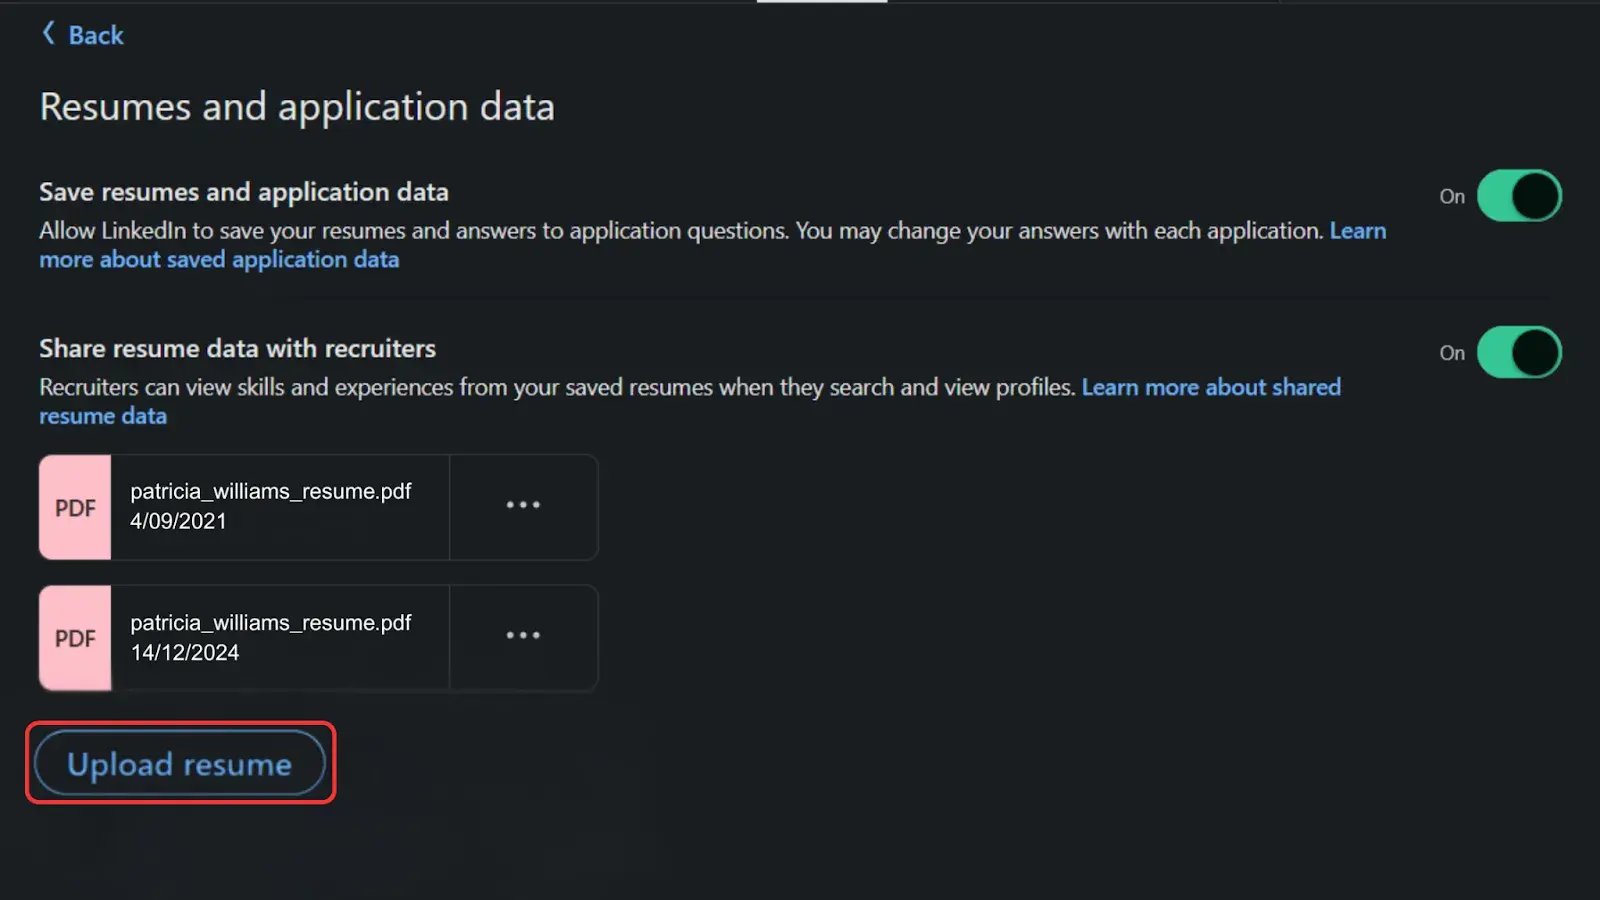The width and height of the screenshot is (1600, 900).
Task: Click the Upload resume button
Action: (180, 765)
